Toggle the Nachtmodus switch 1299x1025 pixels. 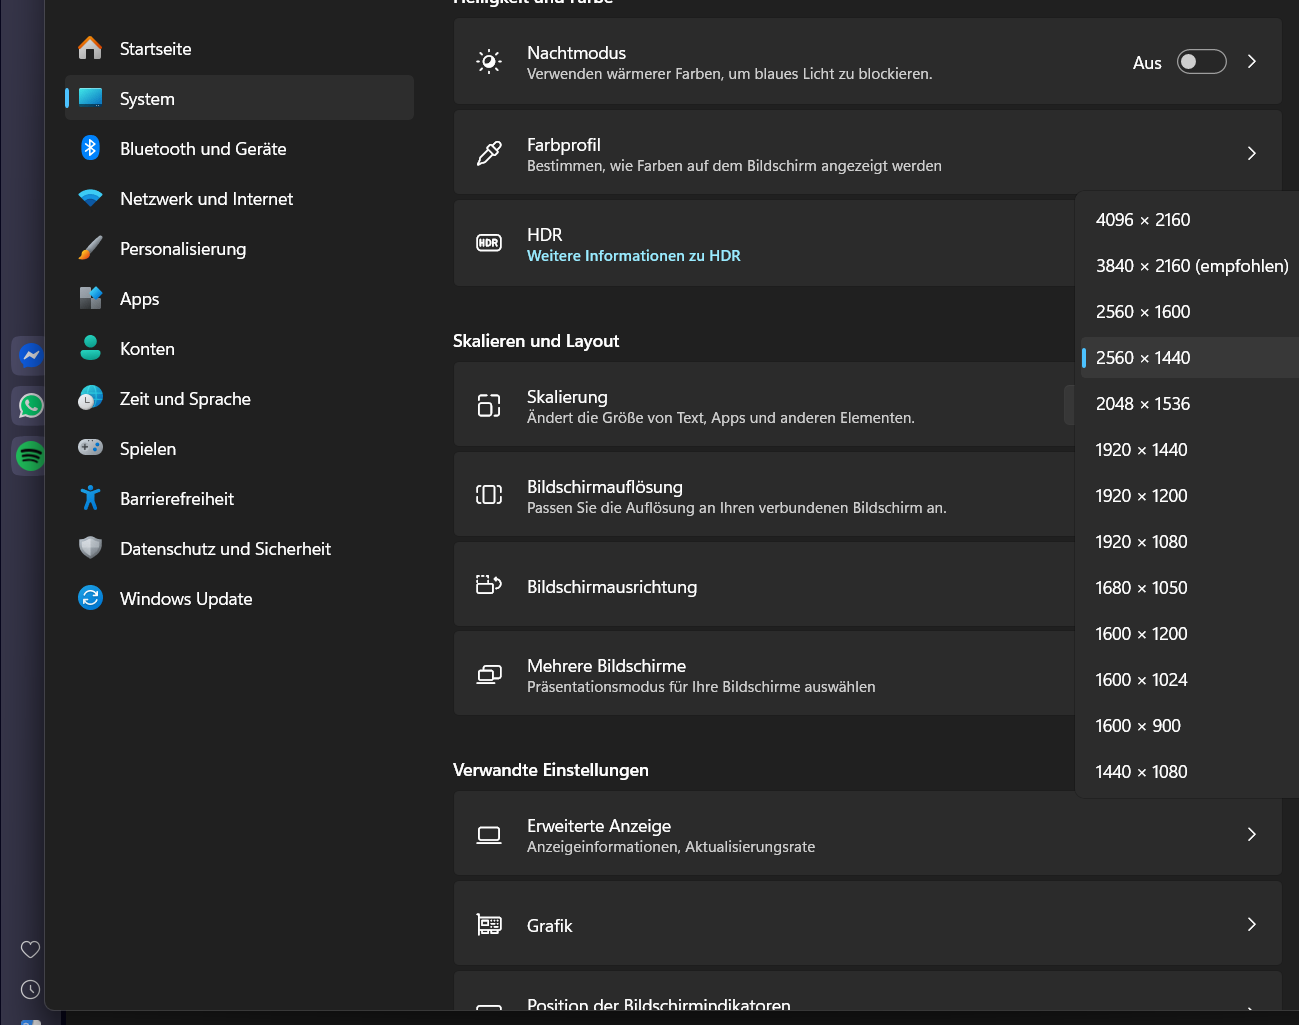pyautogui.click(x=1202, y=62)
